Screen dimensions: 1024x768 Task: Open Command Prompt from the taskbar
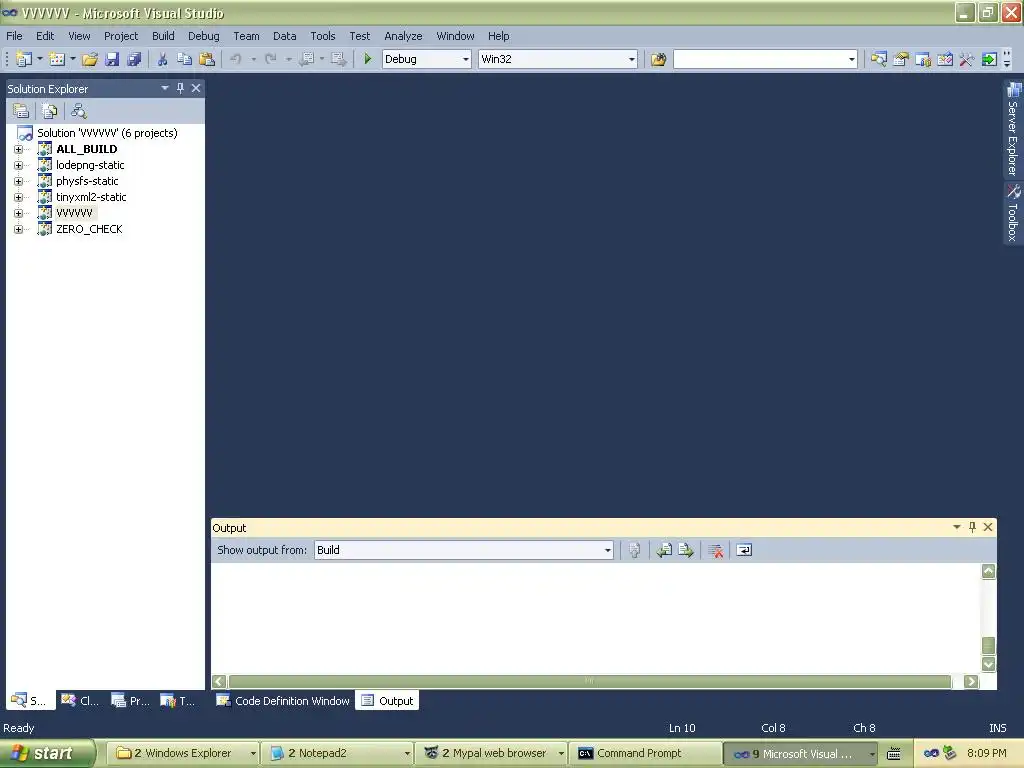645,754
